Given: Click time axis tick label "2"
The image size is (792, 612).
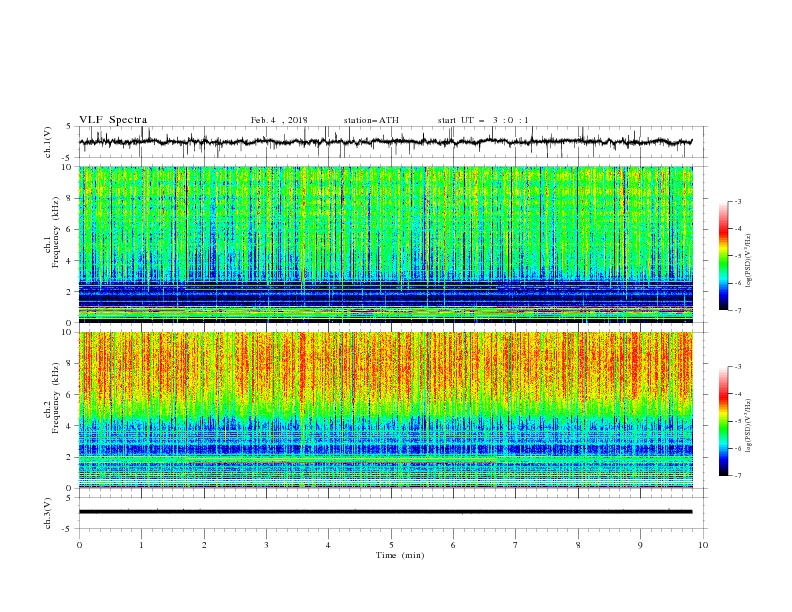Looking at the screenshot, I should [204, 545].
